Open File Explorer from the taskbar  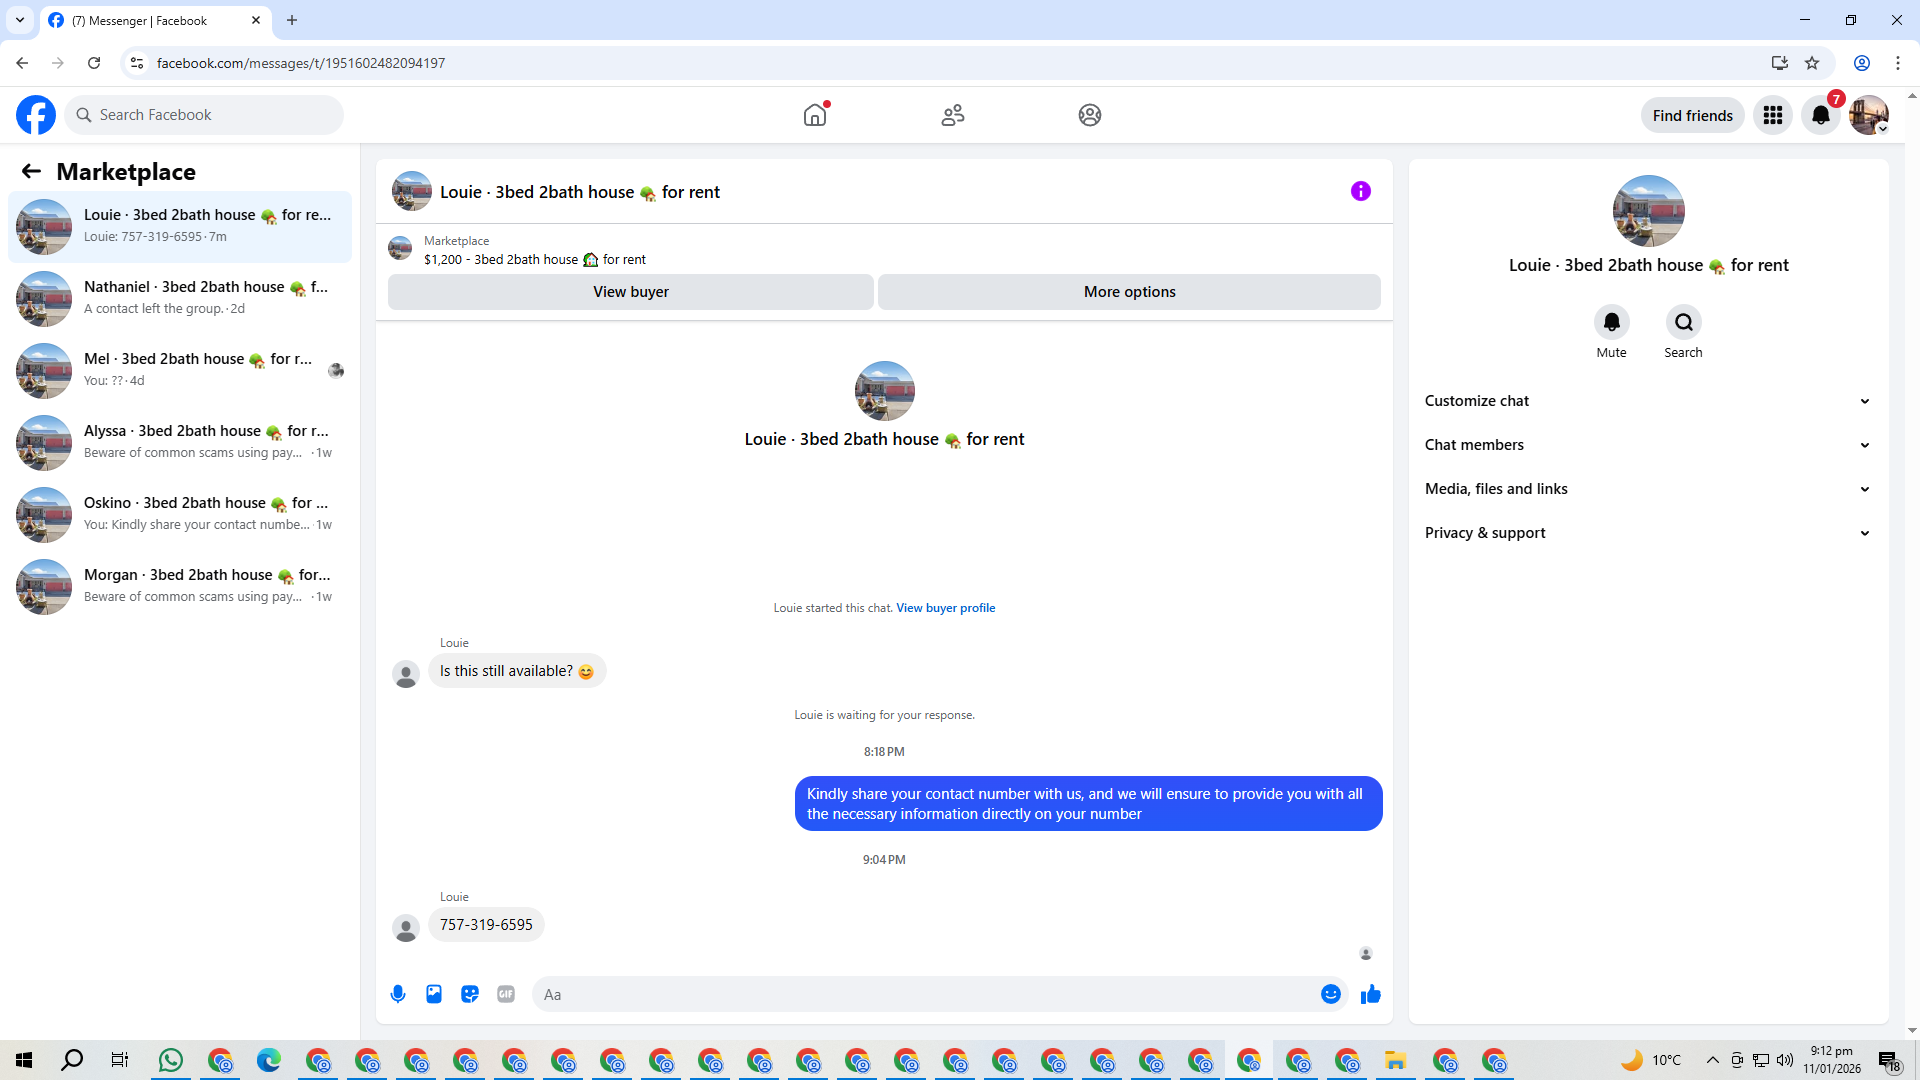[x=1396, y=1060]
